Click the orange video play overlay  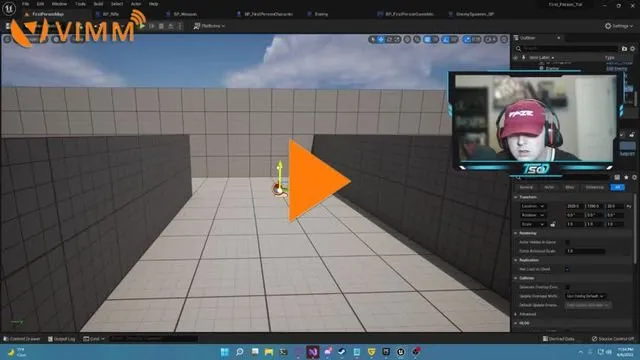click(x=318, y=181)
